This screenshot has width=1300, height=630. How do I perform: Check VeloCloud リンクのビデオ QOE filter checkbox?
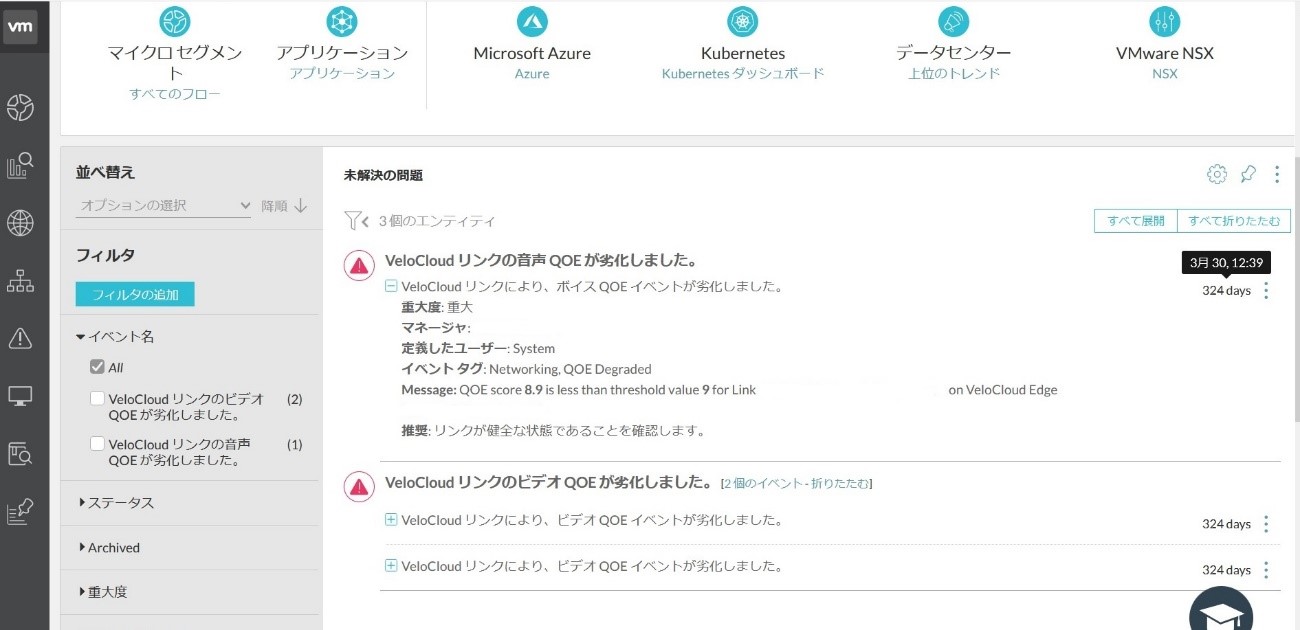97,398
